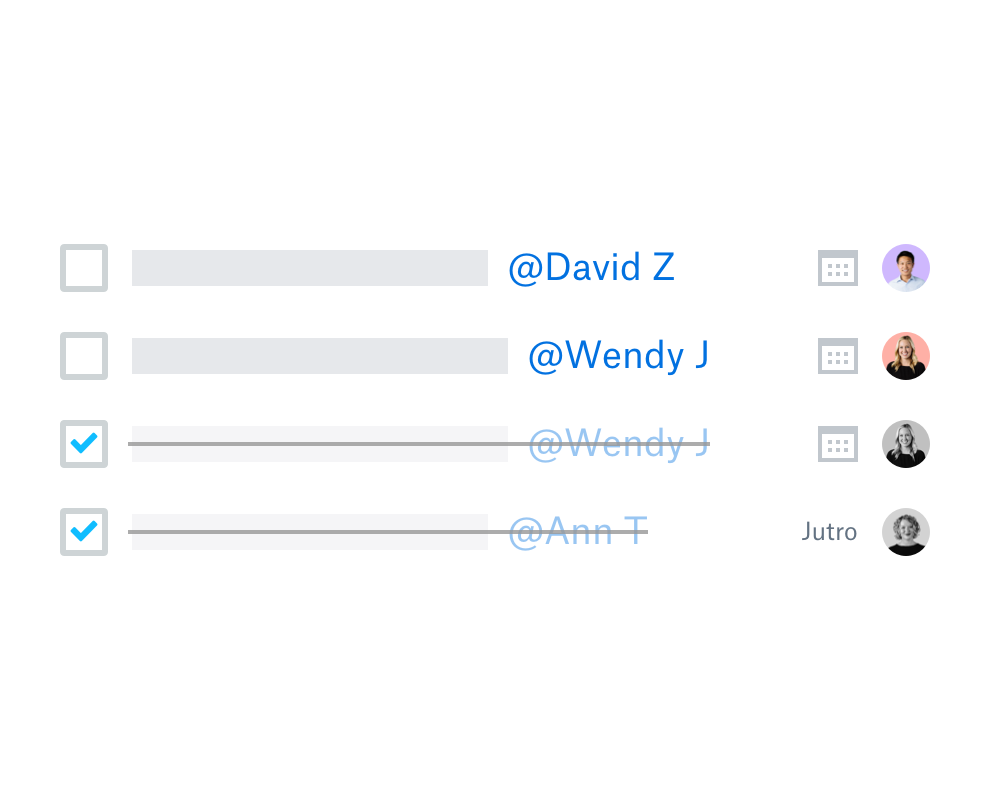Click the @David Z mention

592,268
